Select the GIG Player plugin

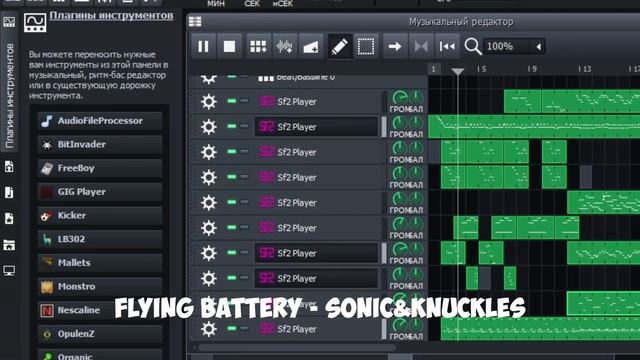tap(100, 192)
